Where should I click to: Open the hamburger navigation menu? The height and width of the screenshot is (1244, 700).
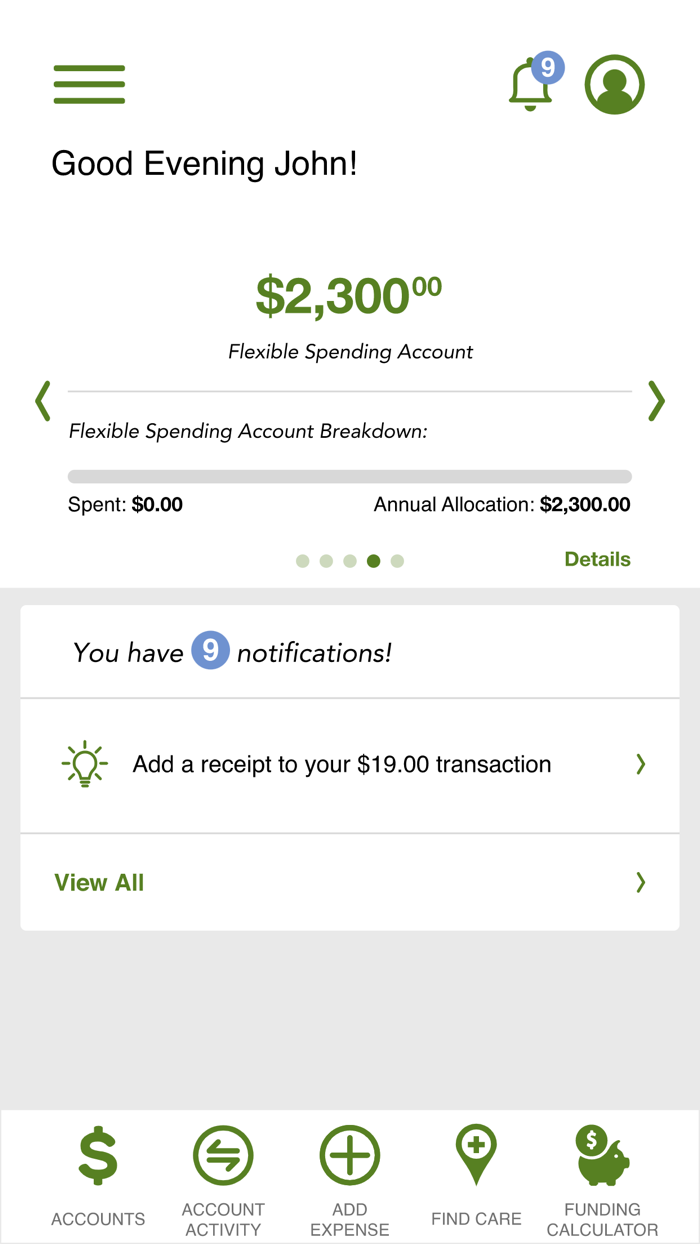(x=89, y=85)
